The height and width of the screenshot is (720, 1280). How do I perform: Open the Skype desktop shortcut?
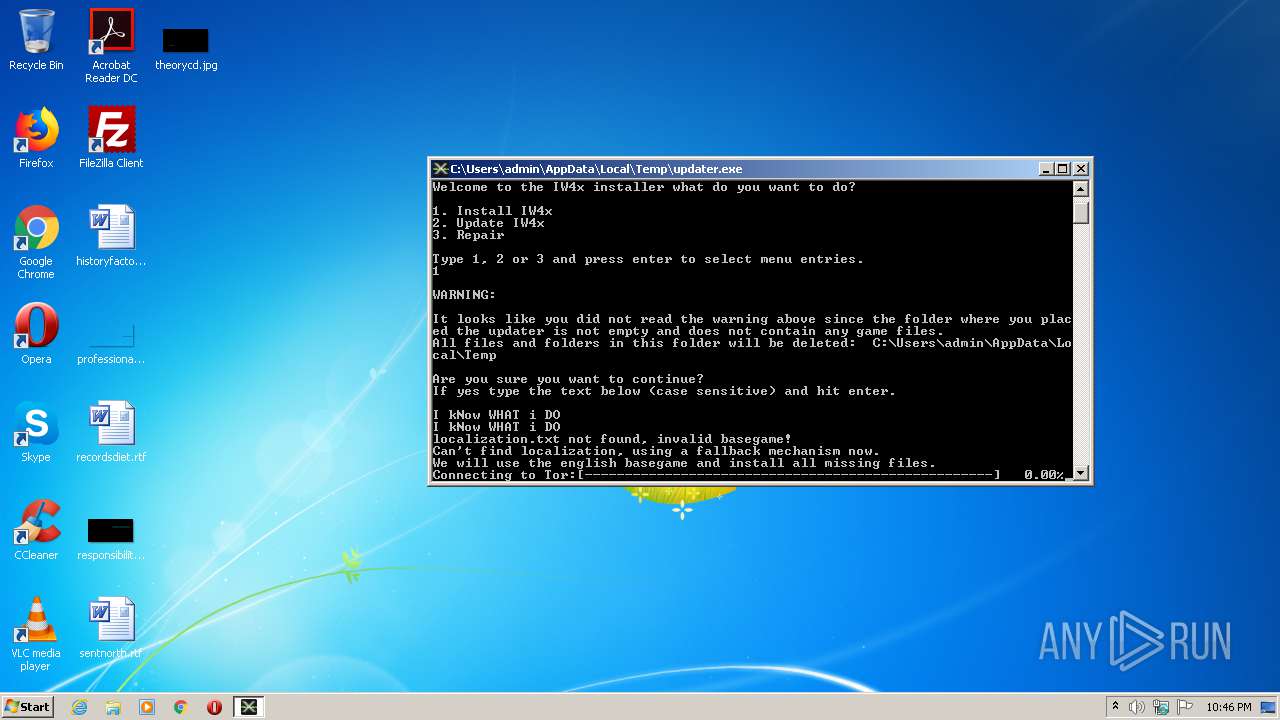click(36, 432)
